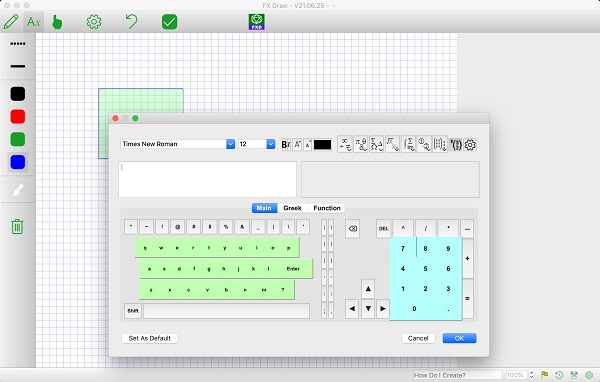Click the equals key on numpad
600x382 pixels.
(467, 299)
